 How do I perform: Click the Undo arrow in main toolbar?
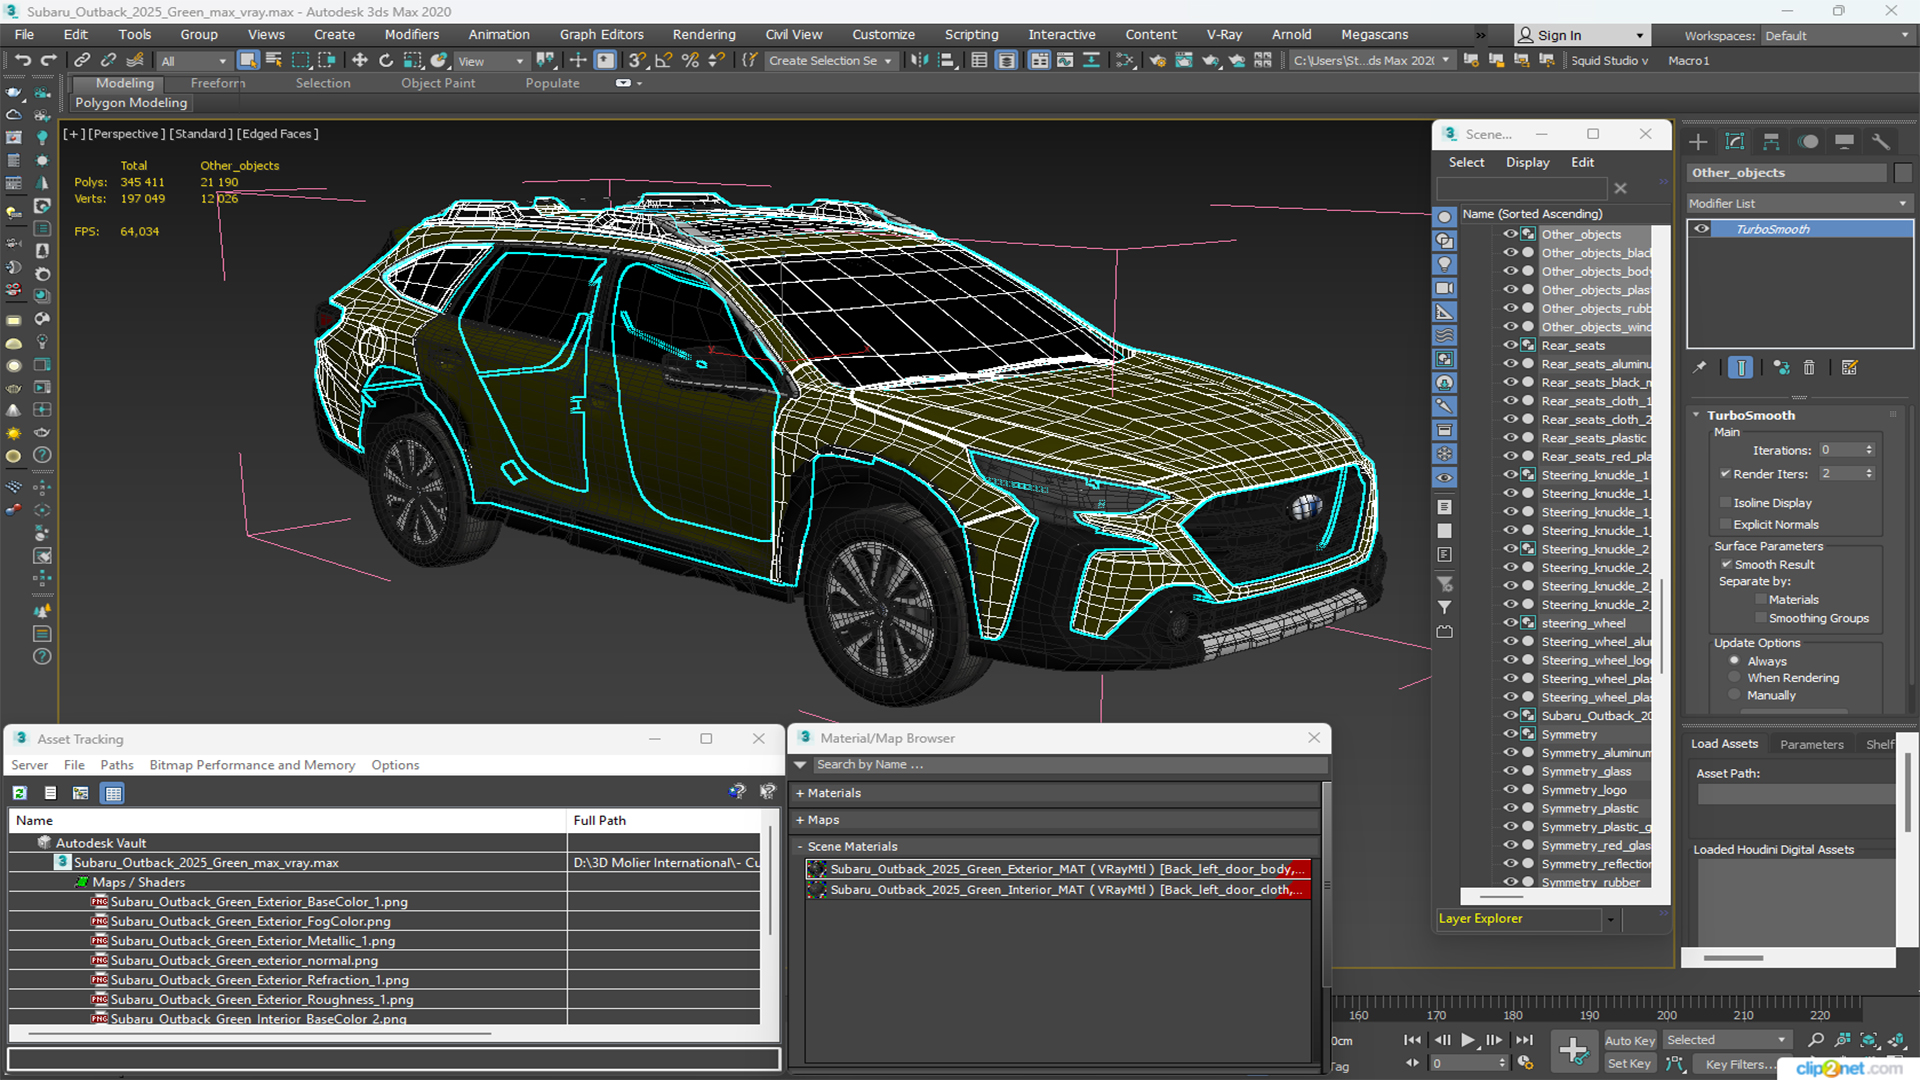tap(22, 61)
